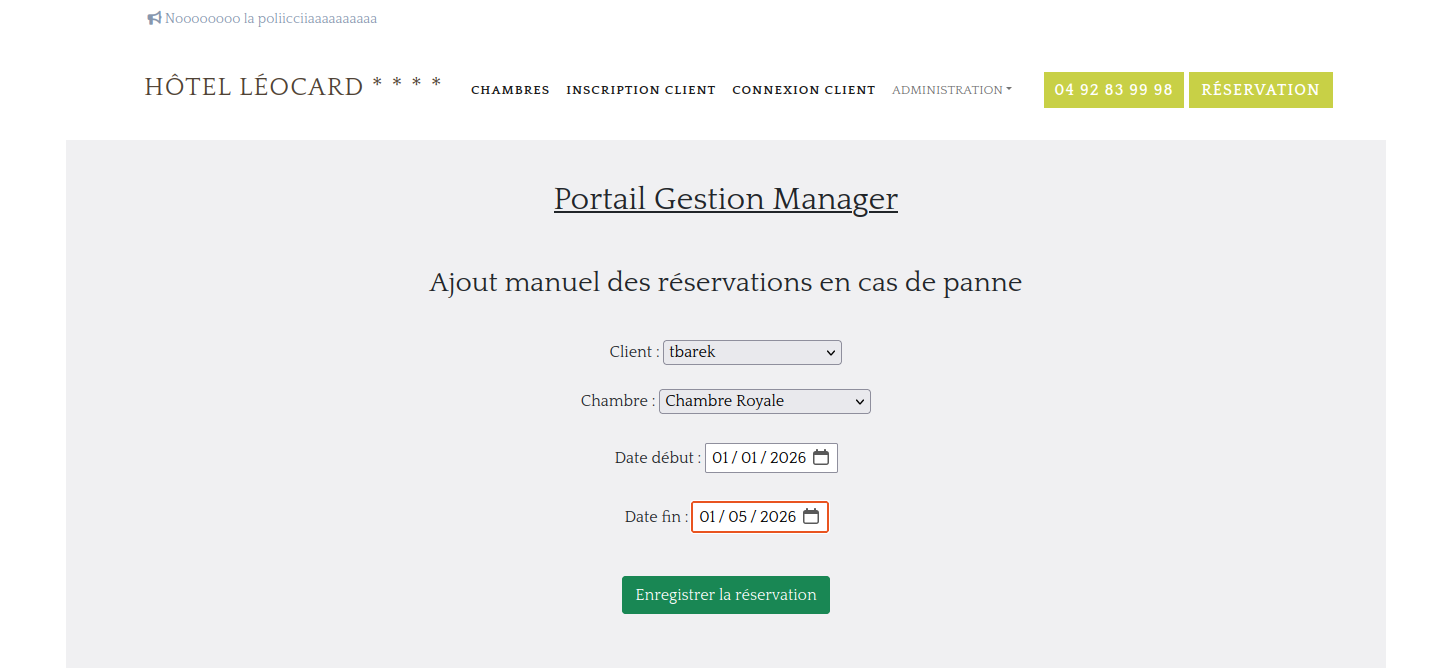Expand the Chambre dropdown showing Chambre Royale

[764, 401]
